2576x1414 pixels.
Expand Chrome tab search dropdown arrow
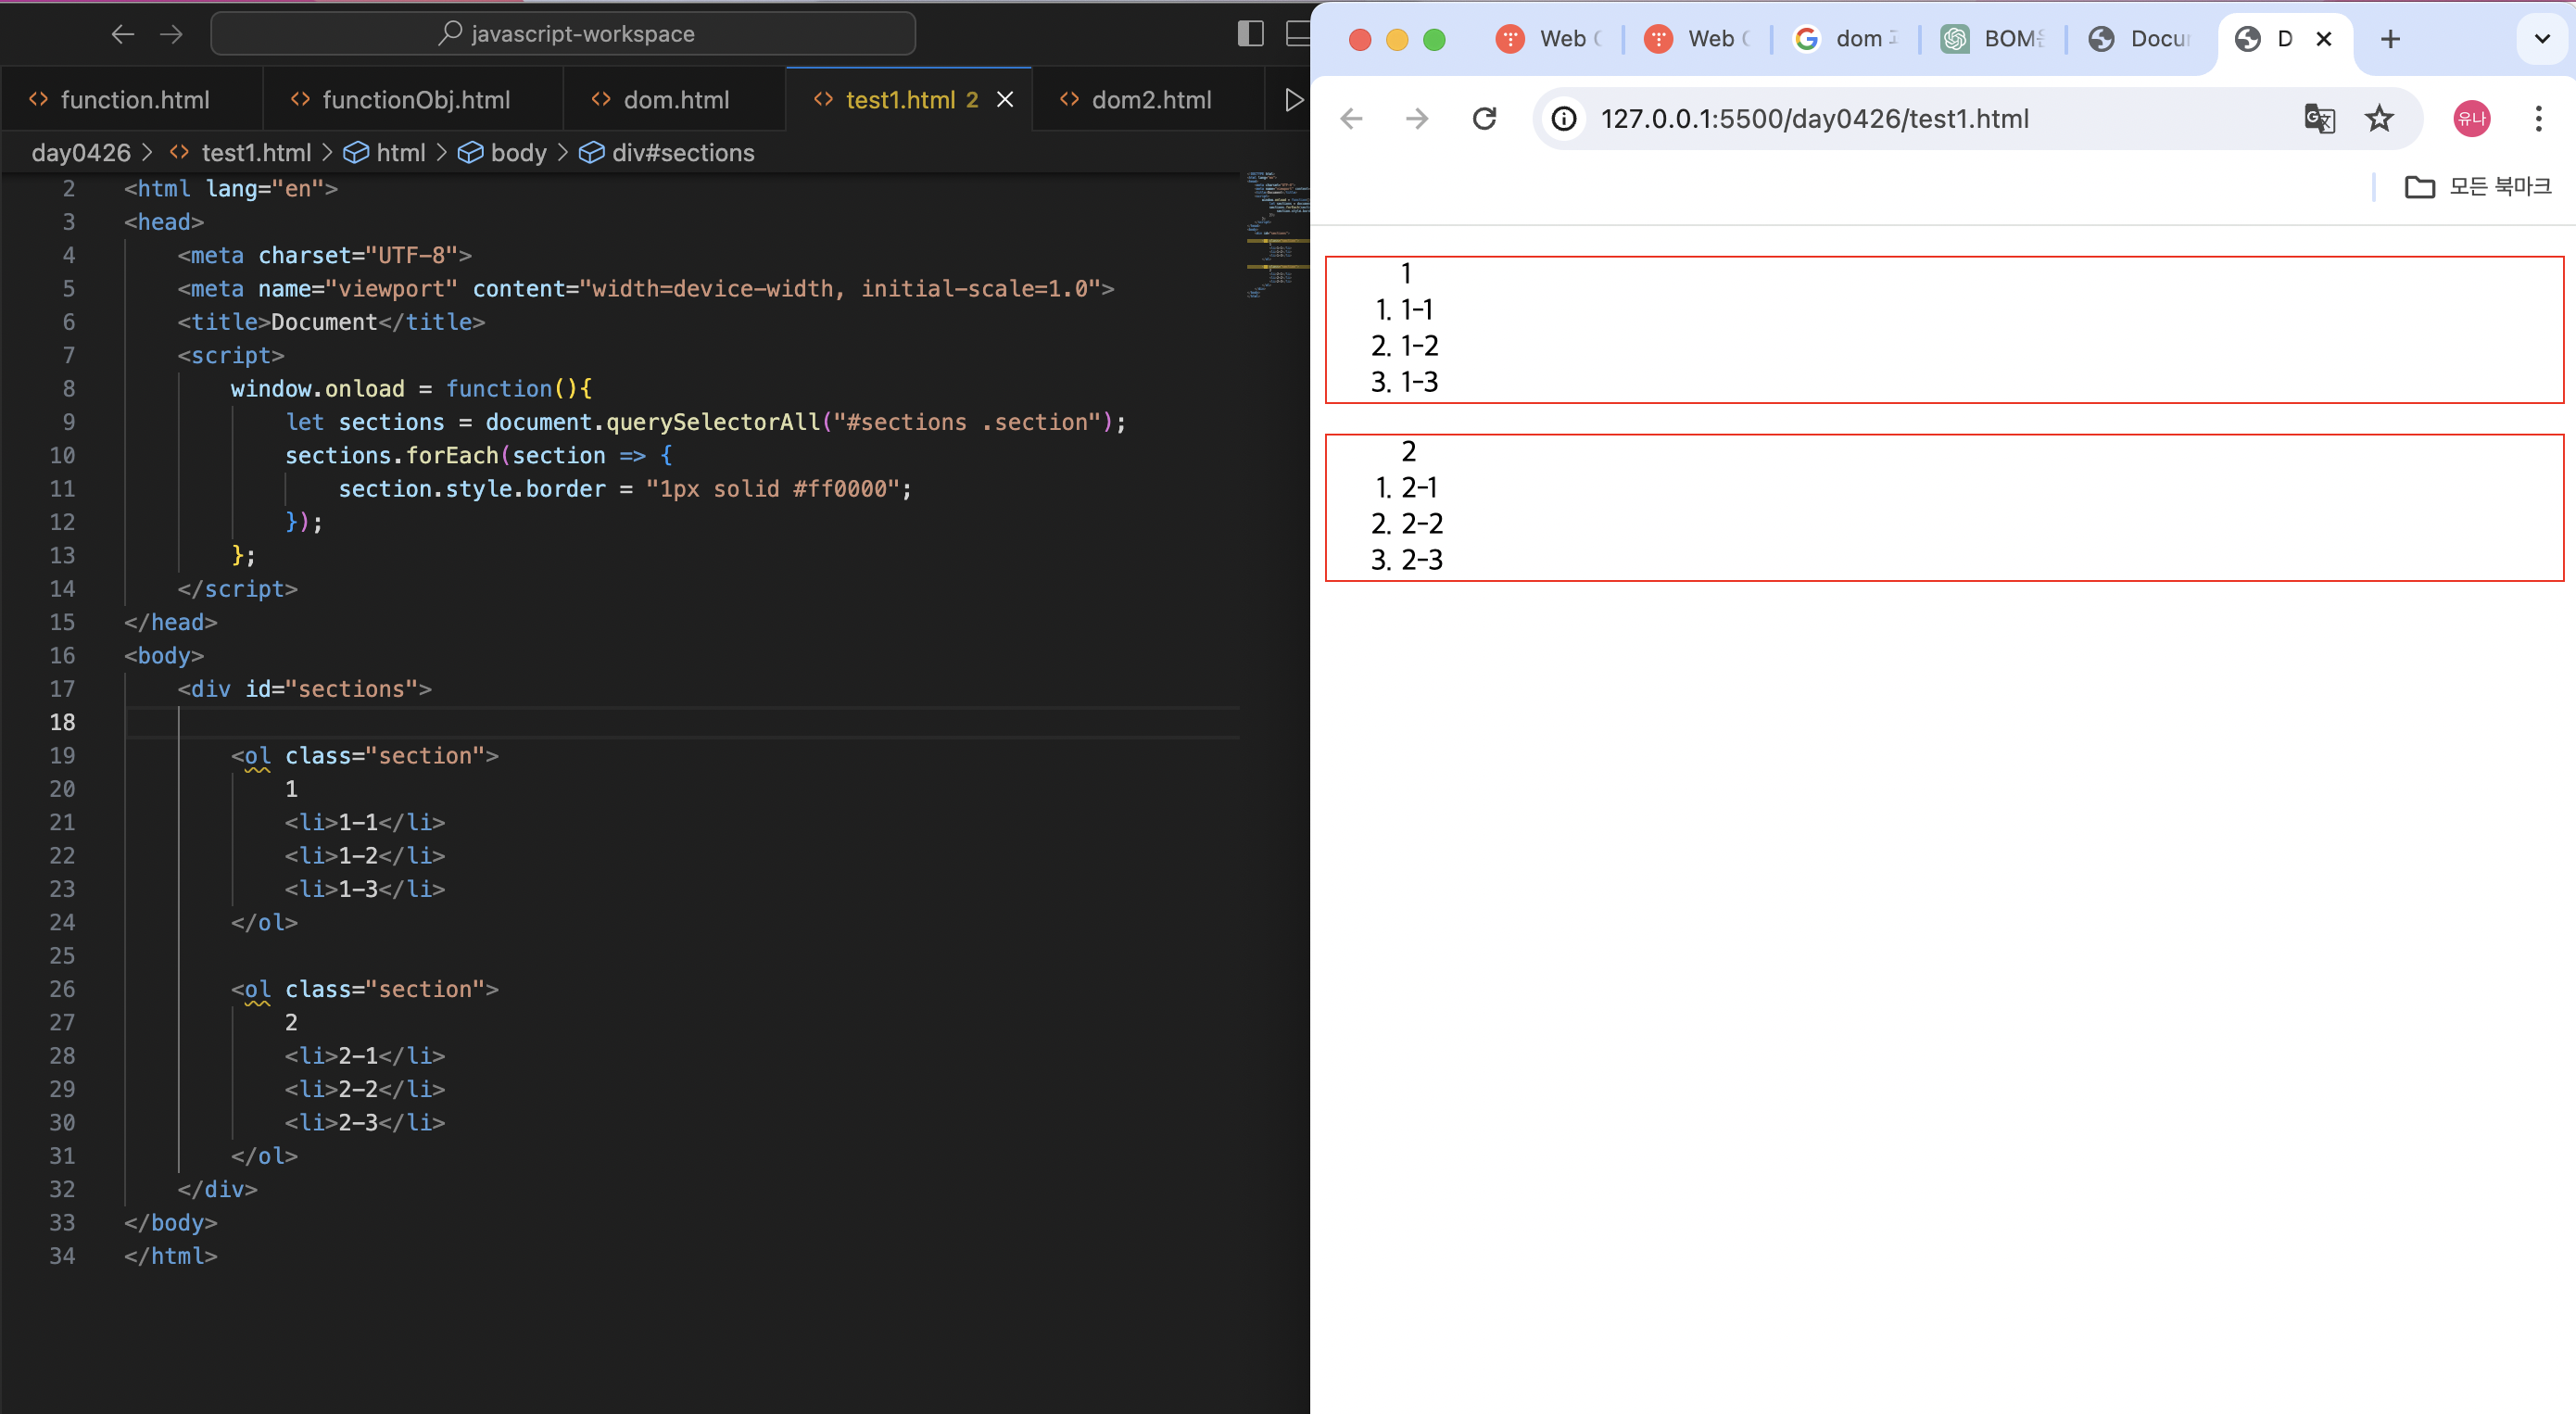2541,39
